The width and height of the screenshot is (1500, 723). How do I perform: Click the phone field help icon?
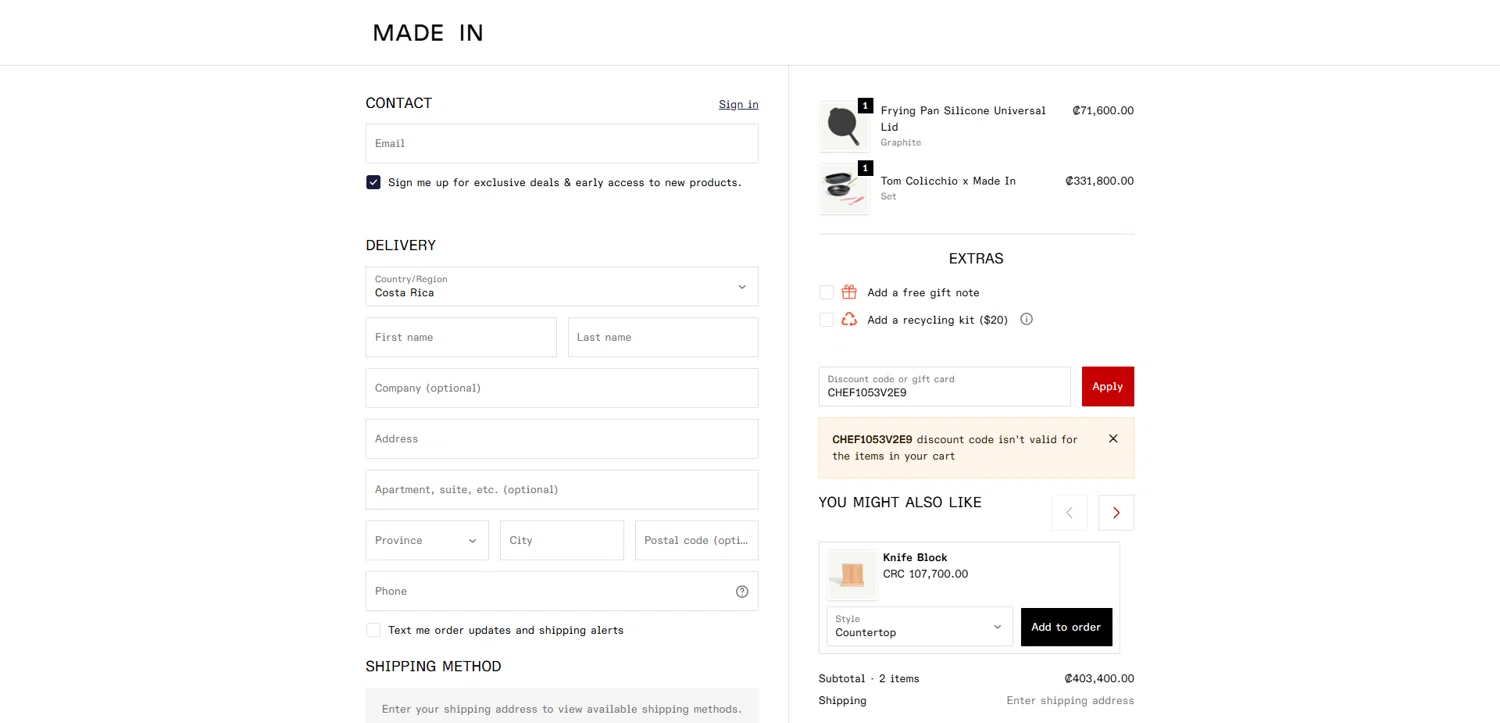(742, 591)
